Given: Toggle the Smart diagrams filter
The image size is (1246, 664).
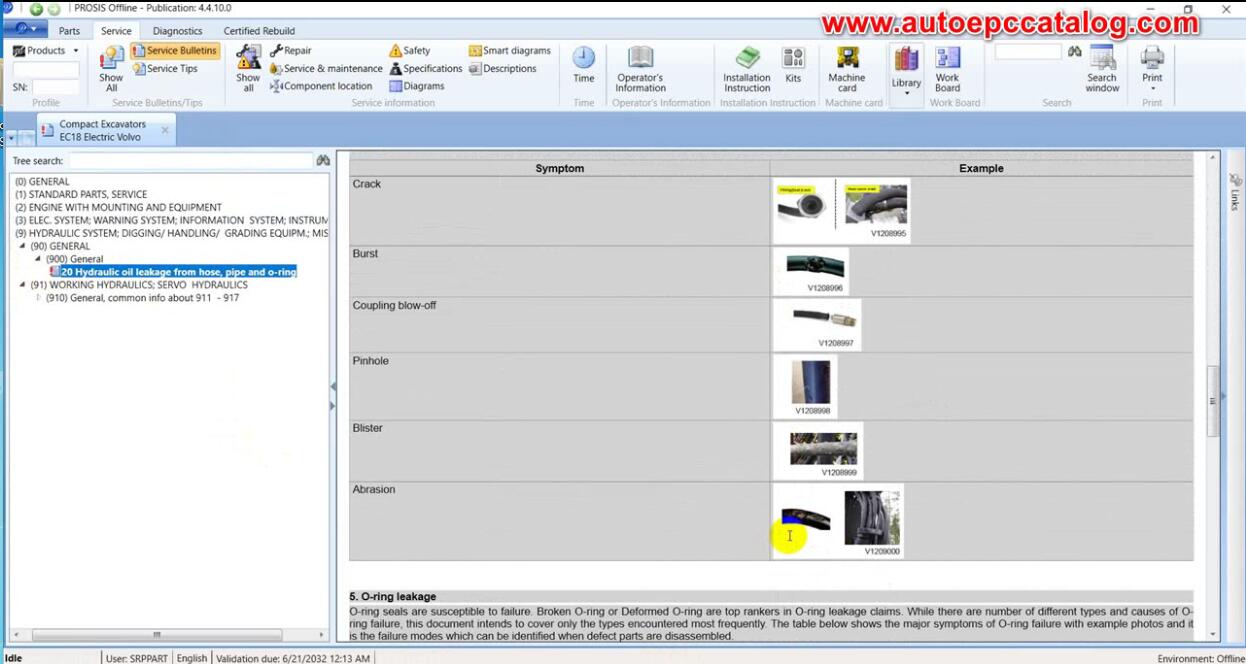Looking at the screenshot, I should 509,51.
